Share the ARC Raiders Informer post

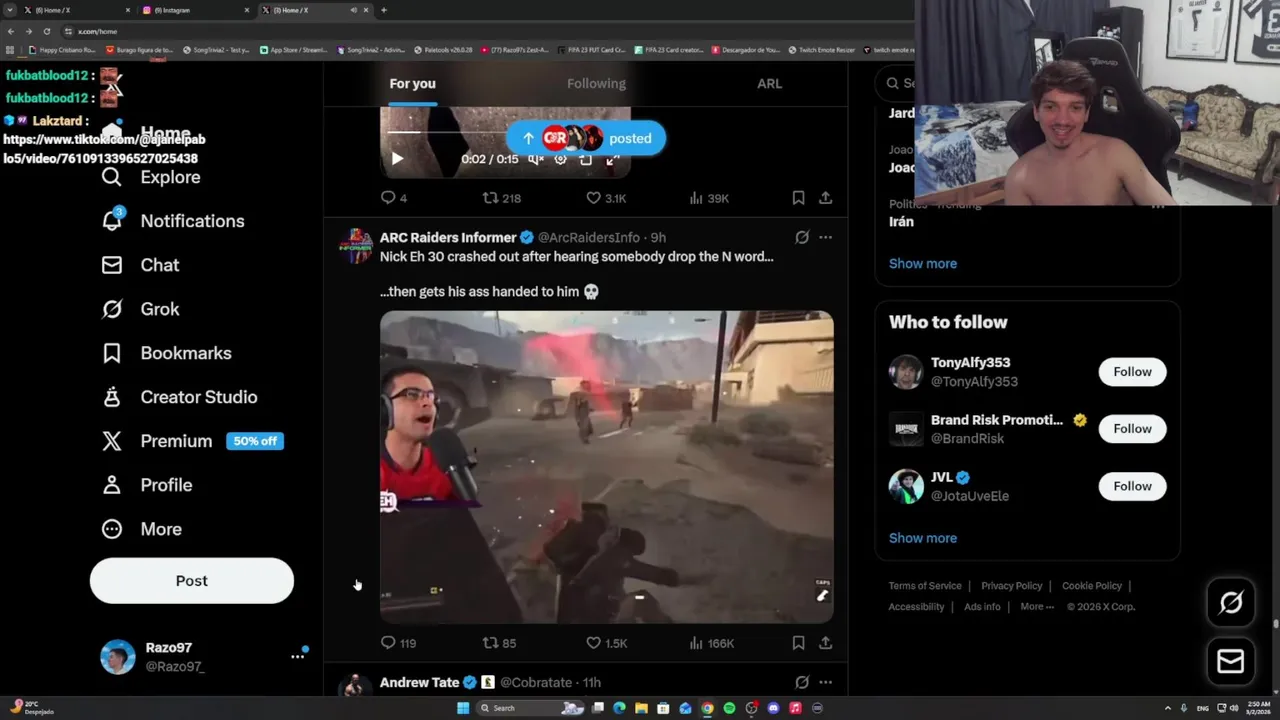click(825, 643)
